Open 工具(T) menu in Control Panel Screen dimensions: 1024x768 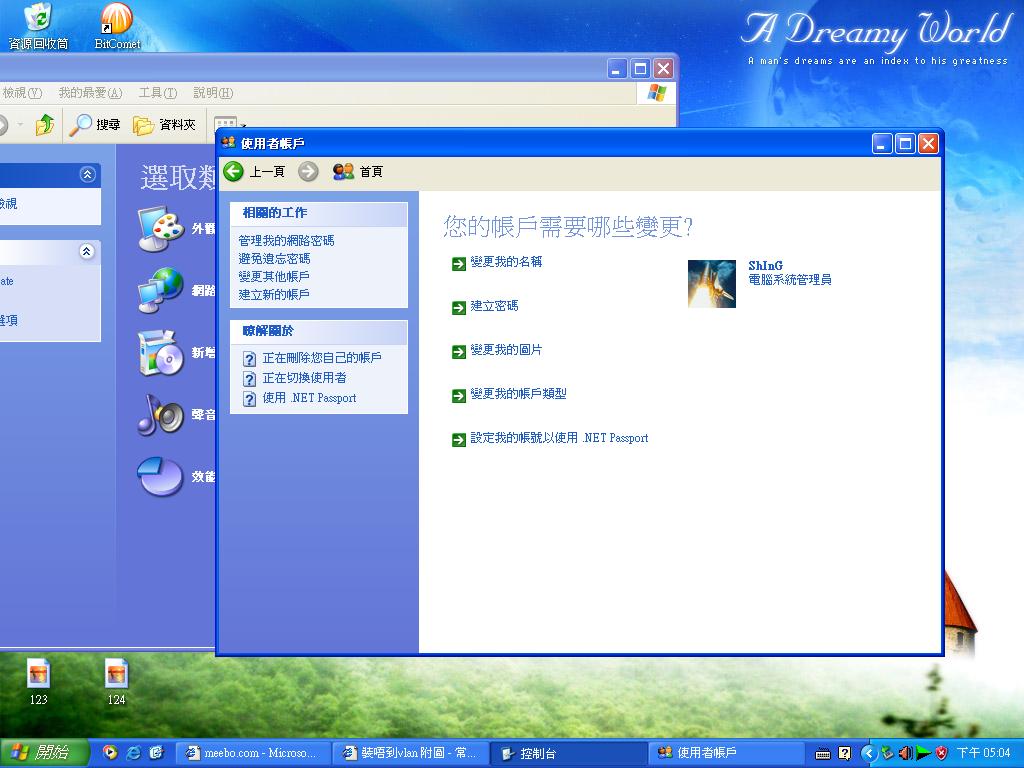point(157,93)
